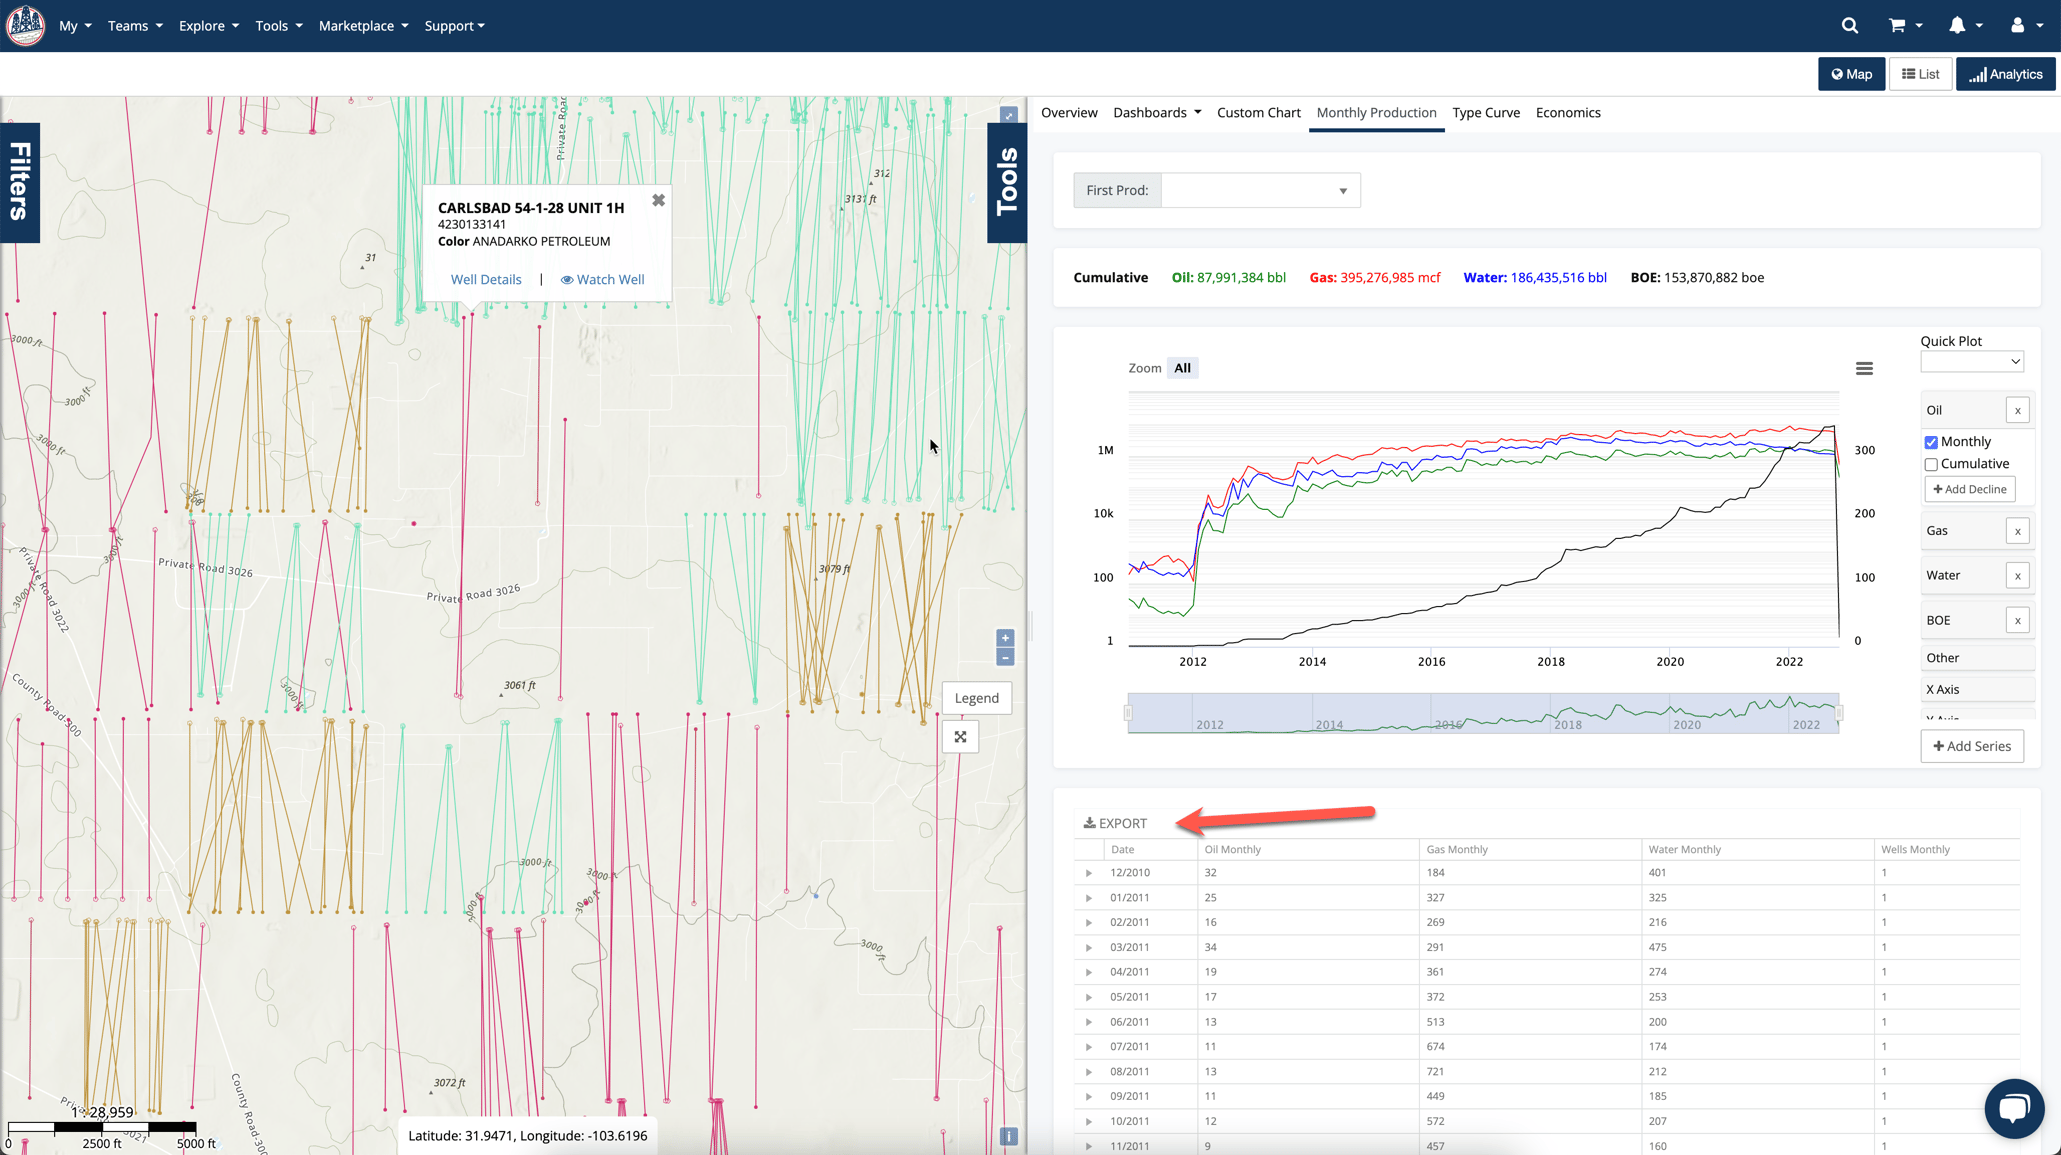Click the chart range navigator timeline

tap(1482, 714)
